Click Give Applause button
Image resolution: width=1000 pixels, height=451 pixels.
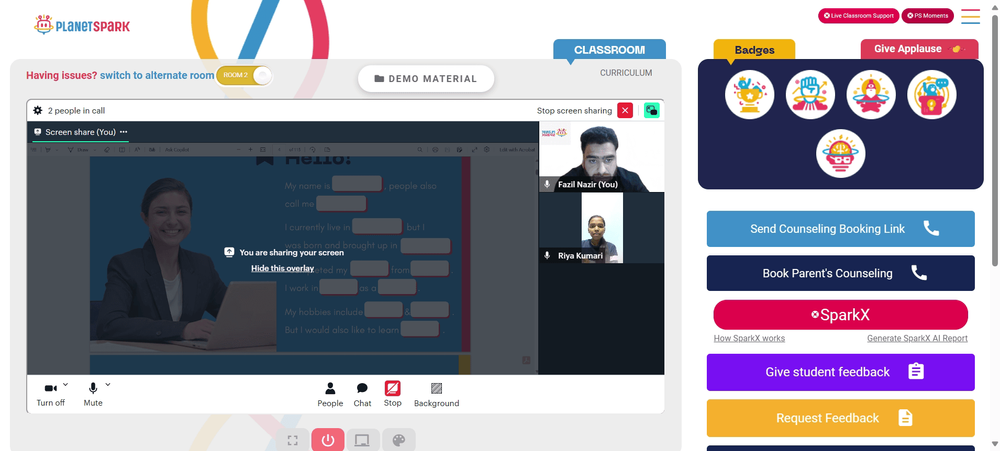coord(919,49)
